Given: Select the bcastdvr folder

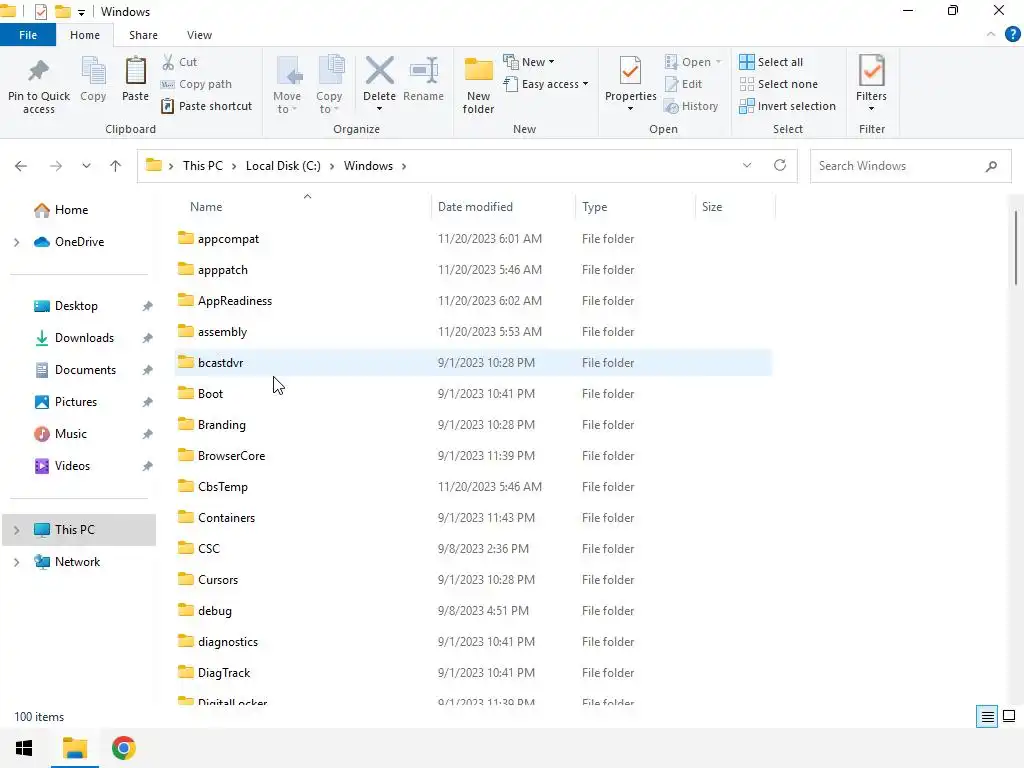Looking at the screenshot, I should (x=473, y=362).
